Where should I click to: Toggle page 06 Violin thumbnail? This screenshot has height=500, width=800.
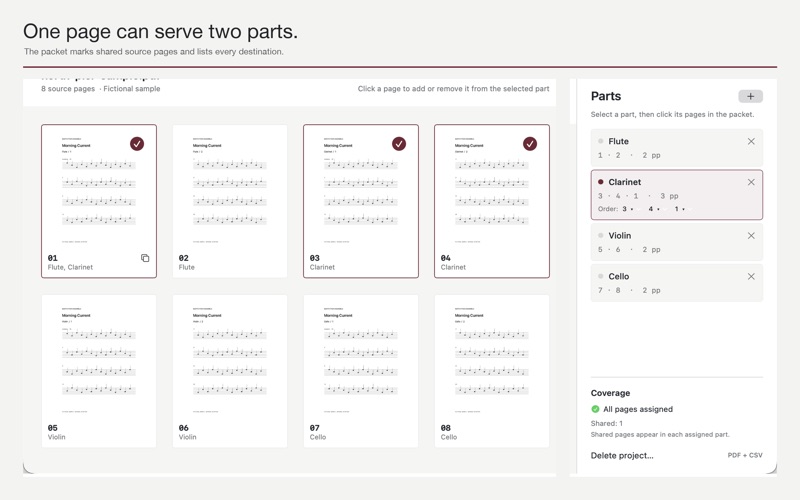tap(230, 371)
